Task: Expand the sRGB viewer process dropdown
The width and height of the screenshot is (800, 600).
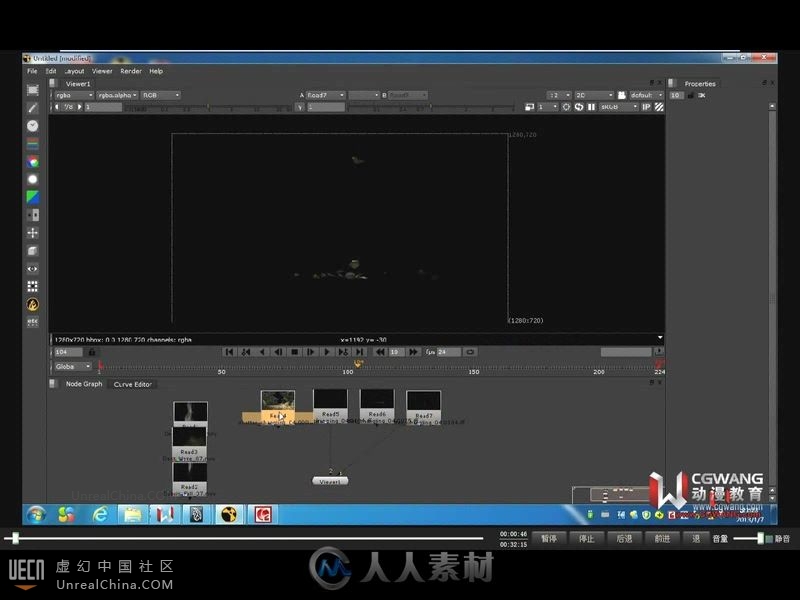Action: tap(619, 107)
